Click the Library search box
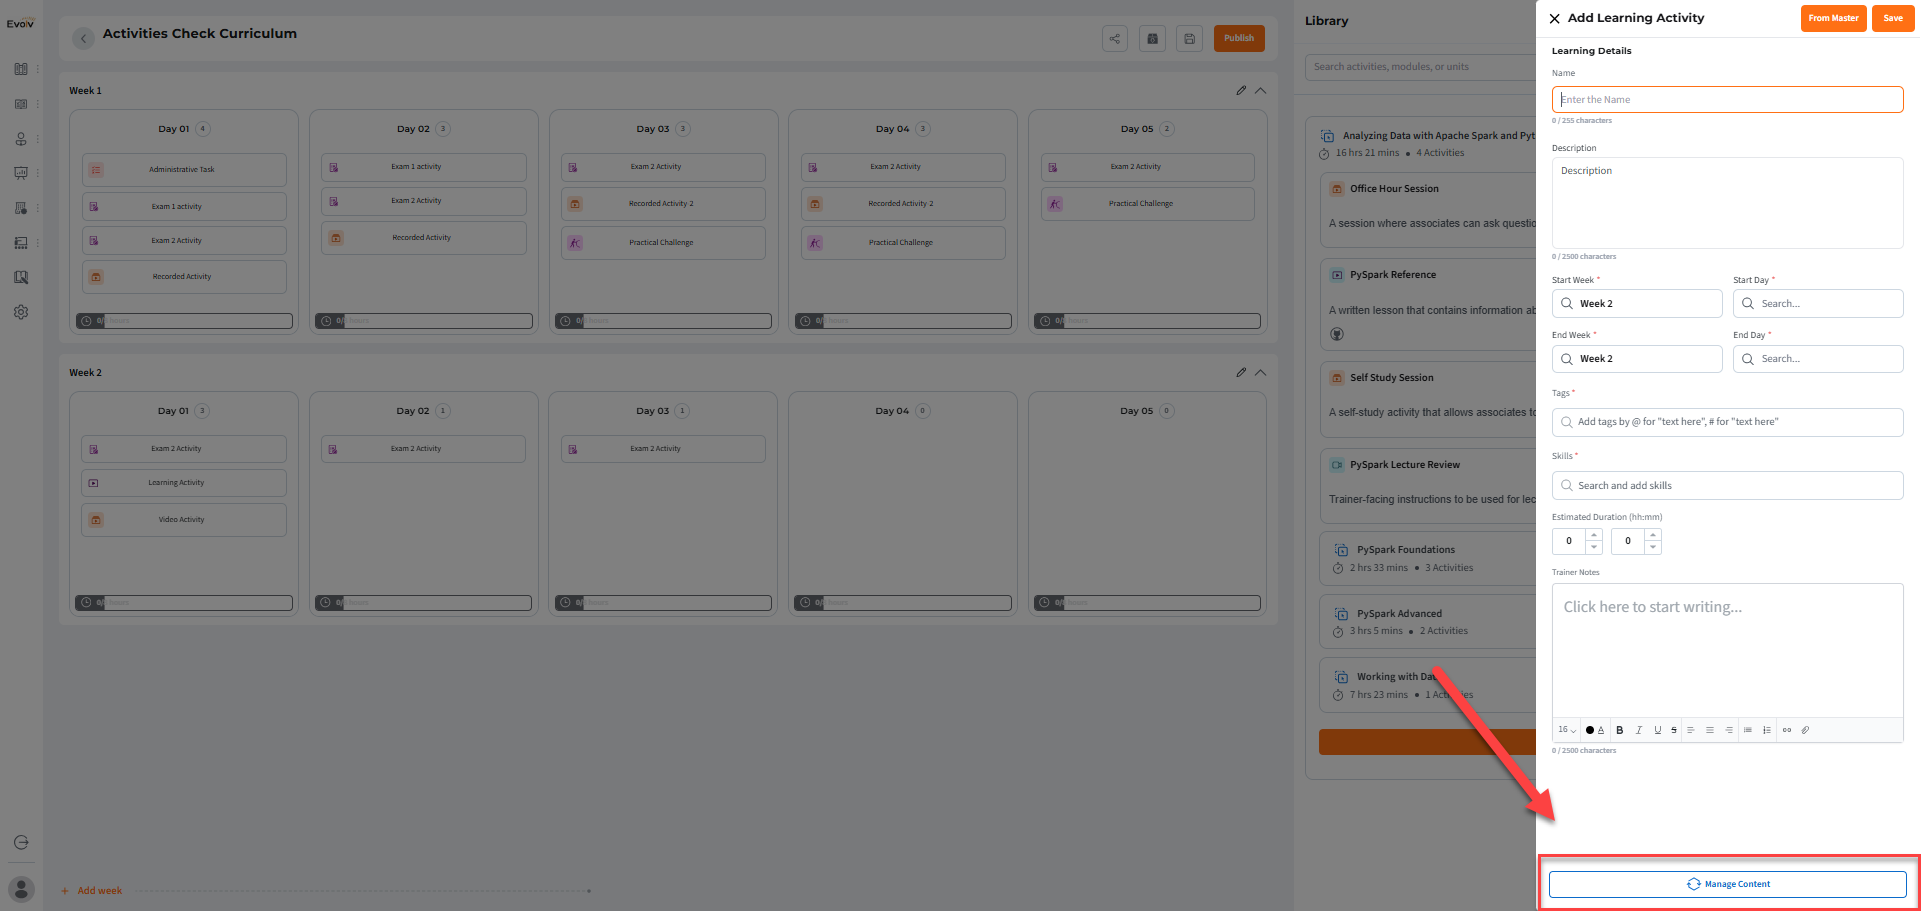The width and height of the screenshot is (1921, 911). 1420,67
